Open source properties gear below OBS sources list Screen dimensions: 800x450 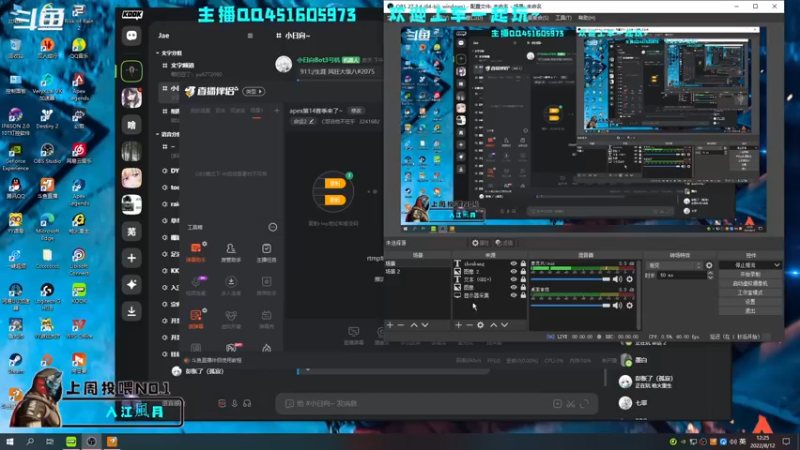481,325
